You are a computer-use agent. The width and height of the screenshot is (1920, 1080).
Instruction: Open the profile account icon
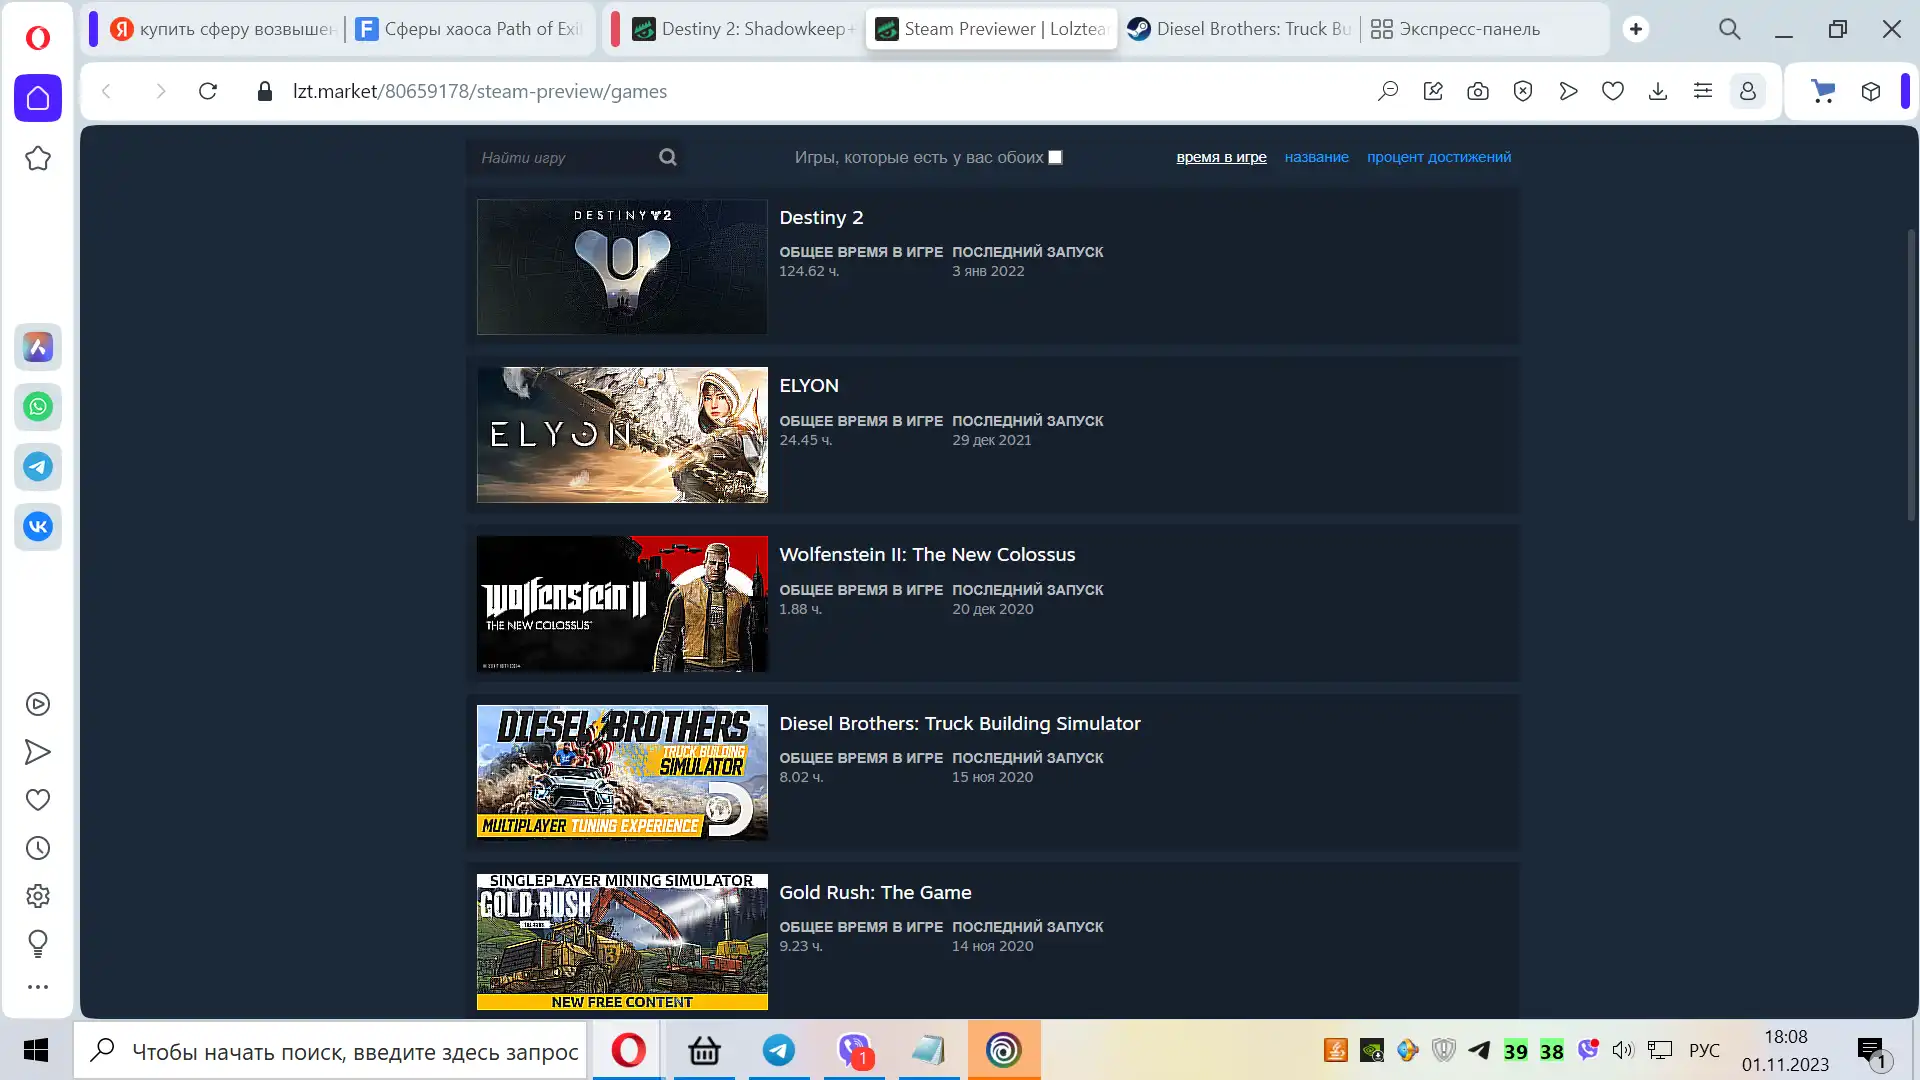pyautogui.click(x=1748, y=91)
